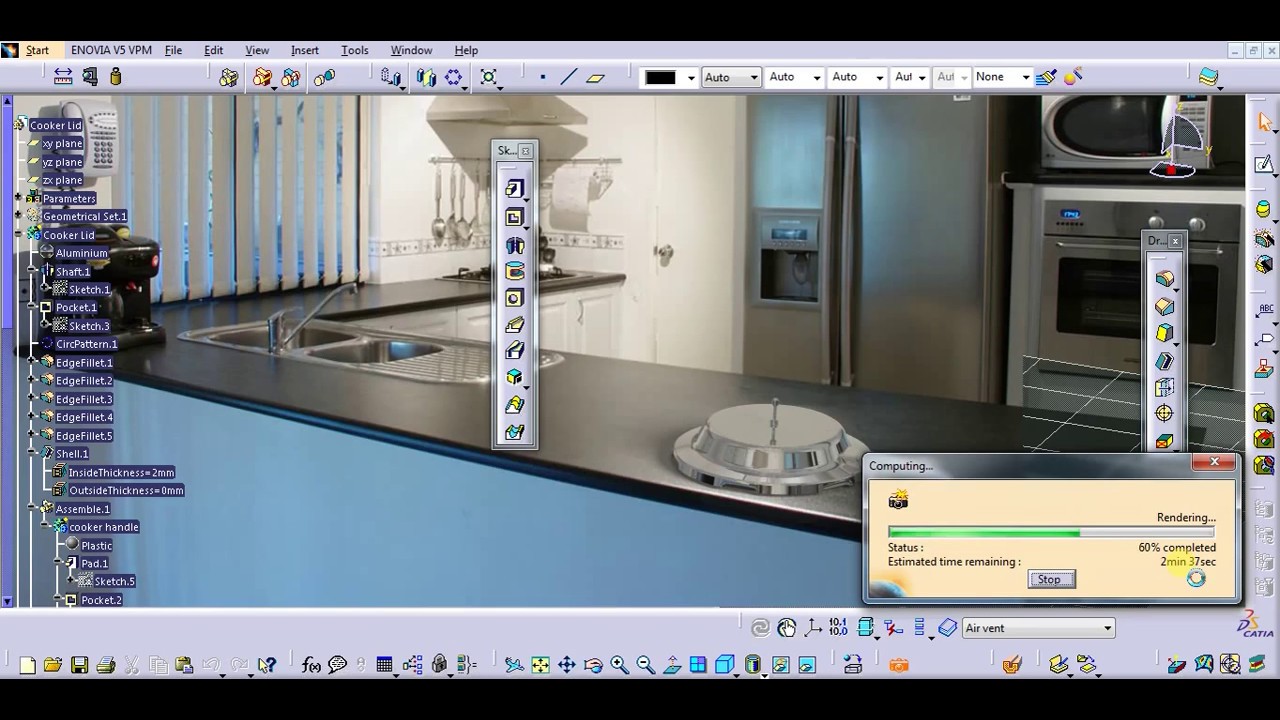Open the Start menu
Image resolution: width=1280 pixels, height=720 pixels.
click(x=37, y=50)
